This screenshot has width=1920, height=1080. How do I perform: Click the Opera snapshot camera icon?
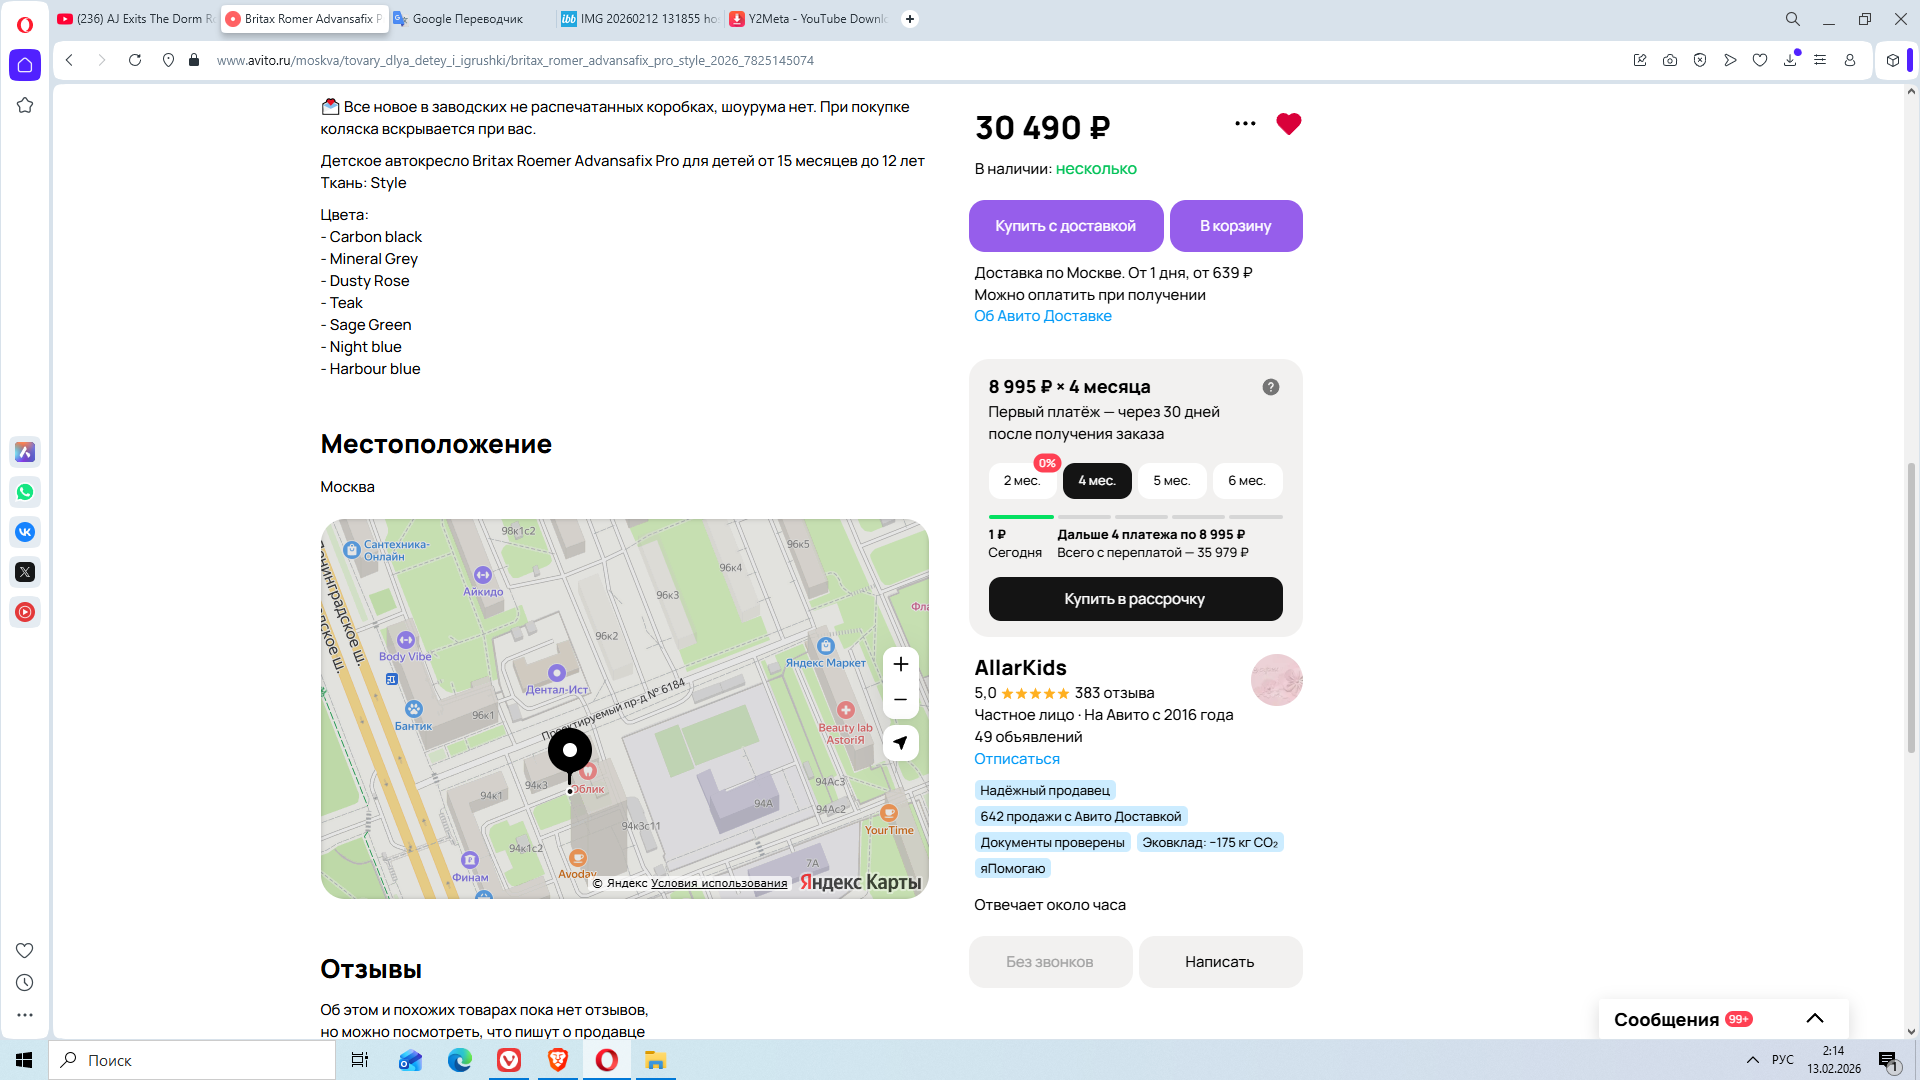tap(1670, 60)
